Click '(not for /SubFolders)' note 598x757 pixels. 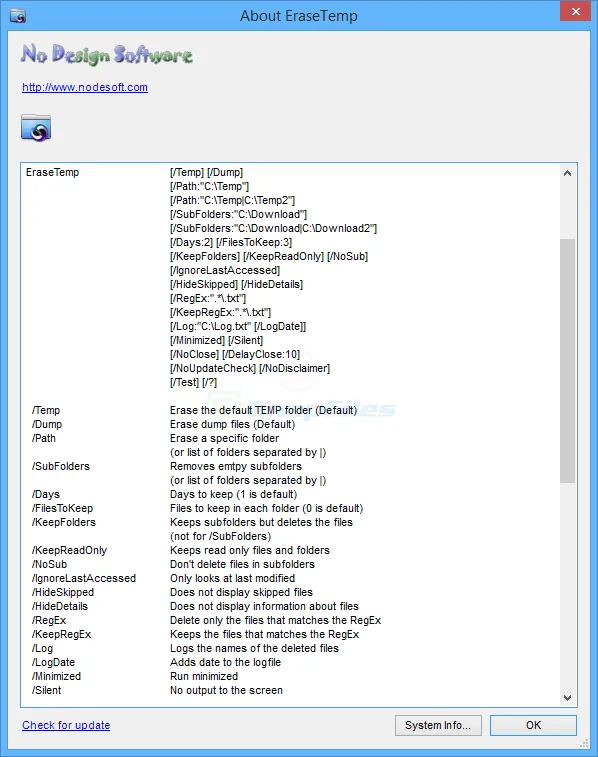click(x=221, y=536)
